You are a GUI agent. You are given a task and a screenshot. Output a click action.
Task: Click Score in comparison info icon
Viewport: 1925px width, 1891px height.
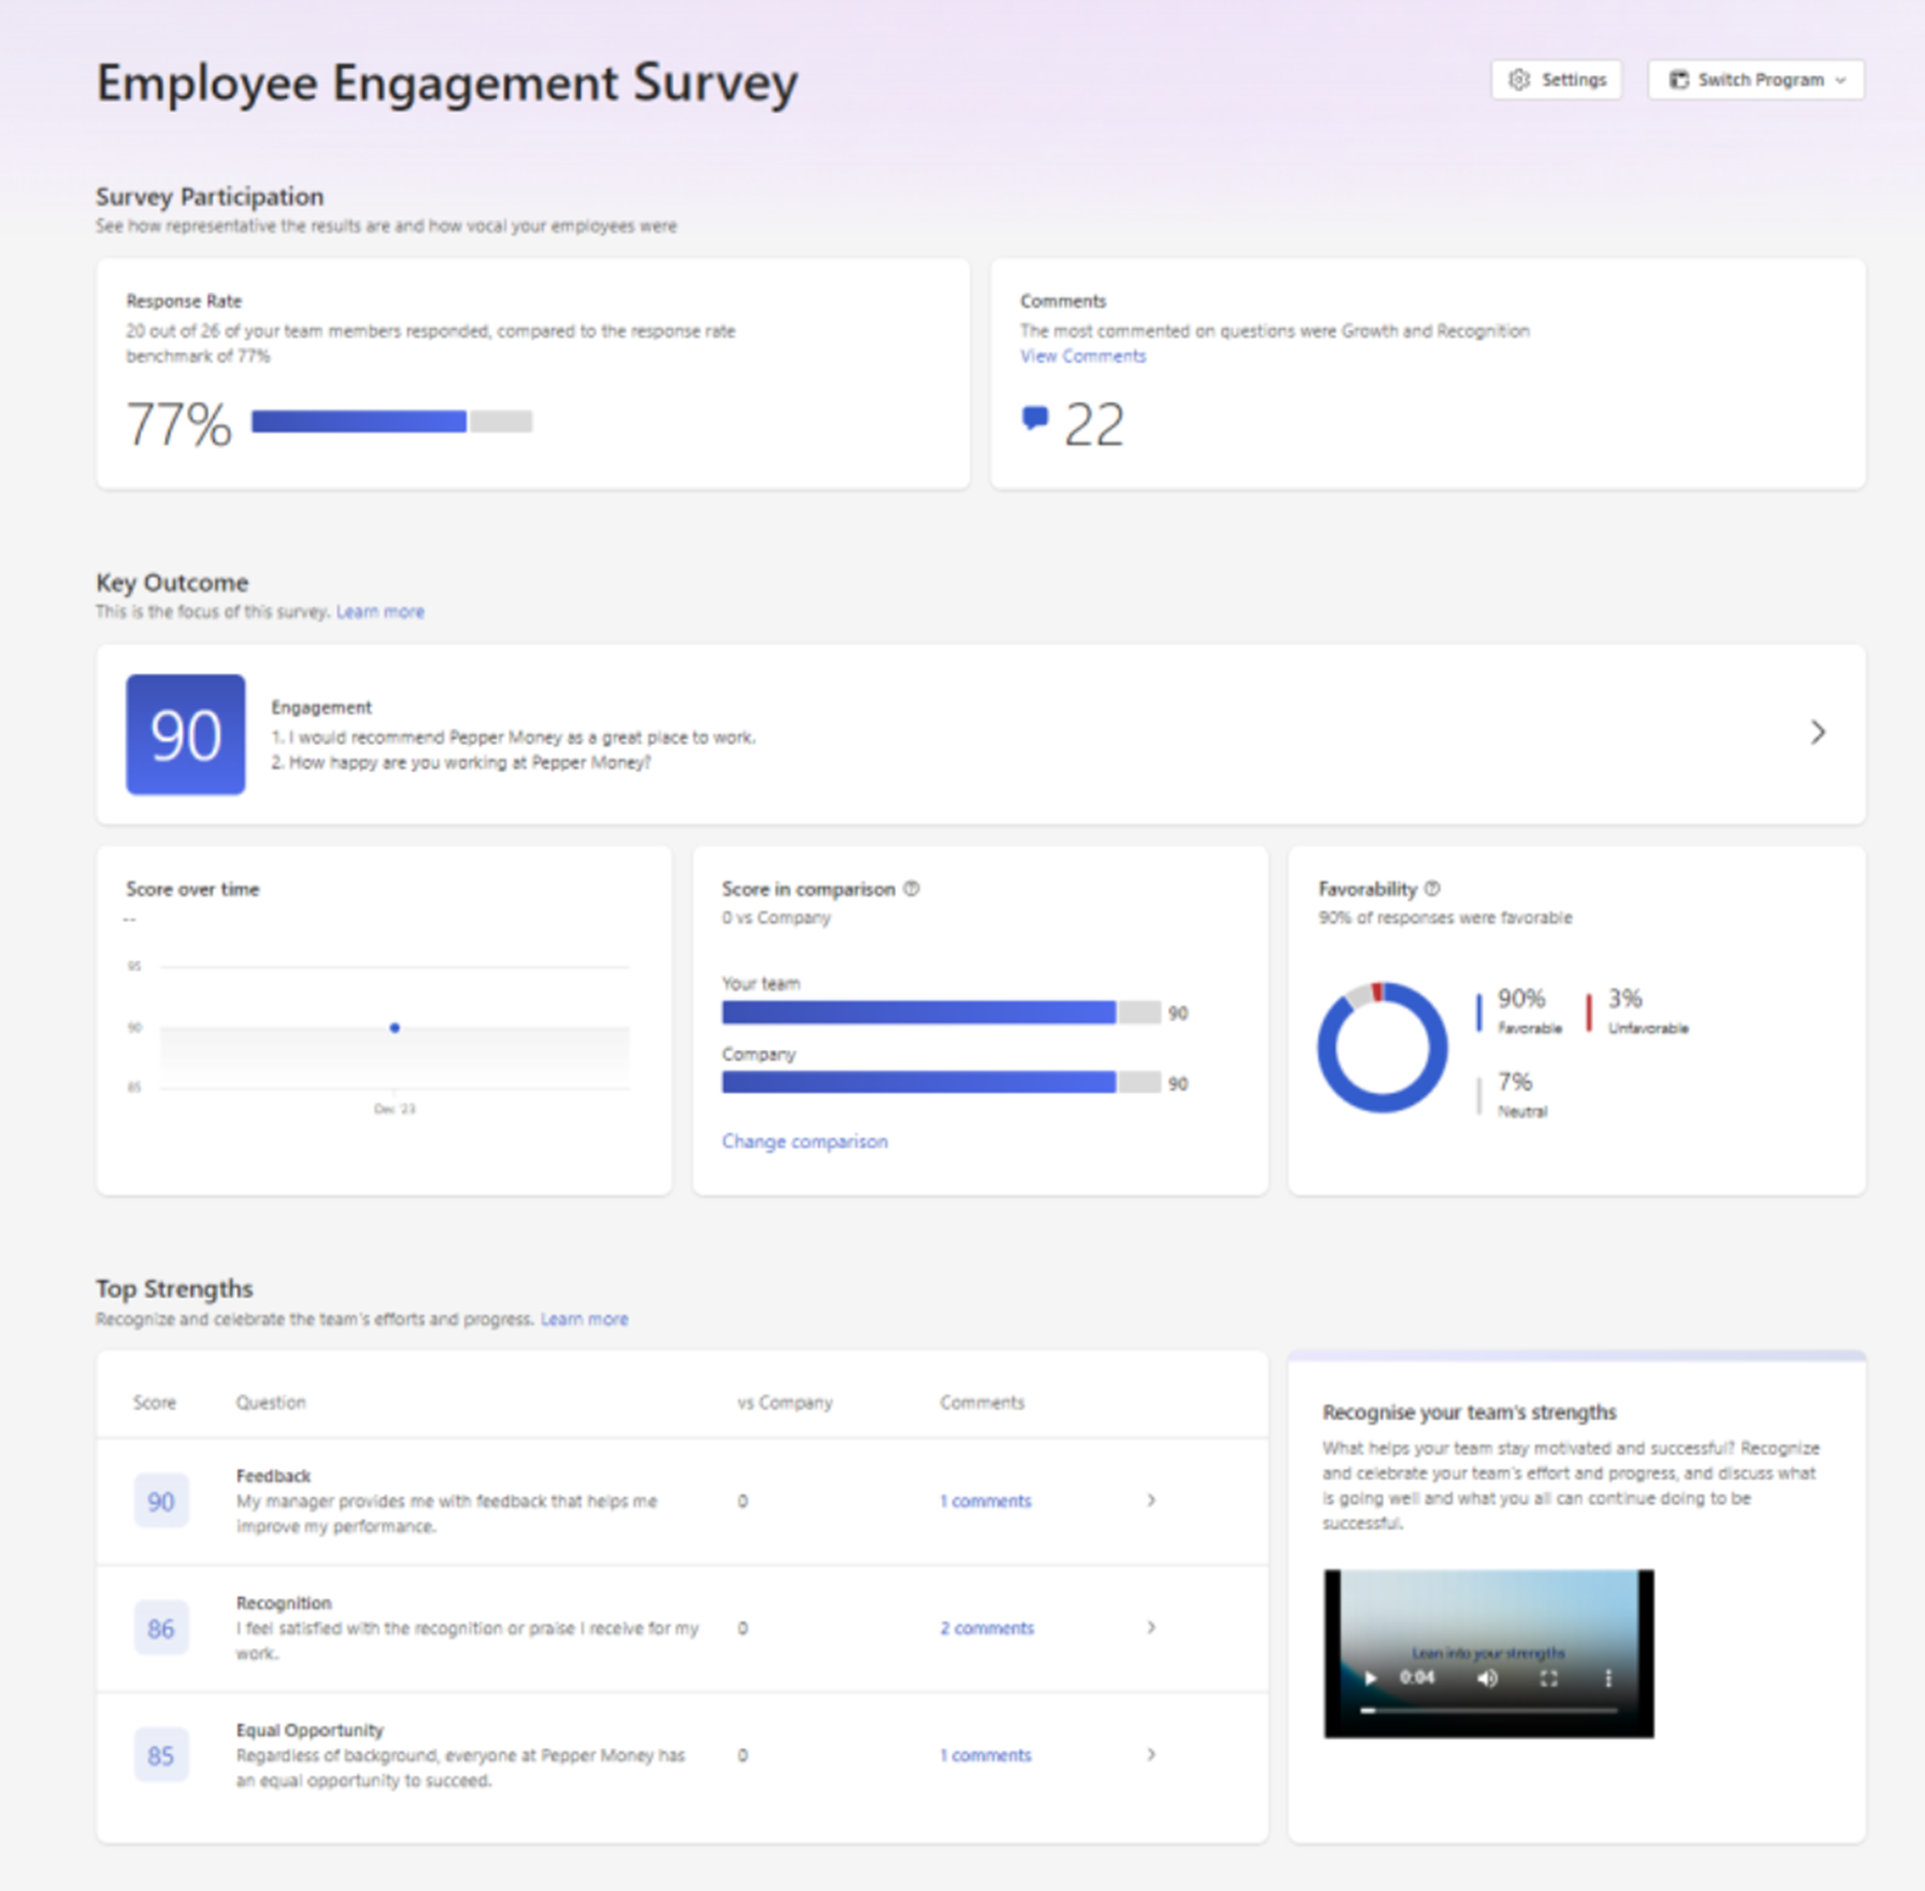point(911,889)
